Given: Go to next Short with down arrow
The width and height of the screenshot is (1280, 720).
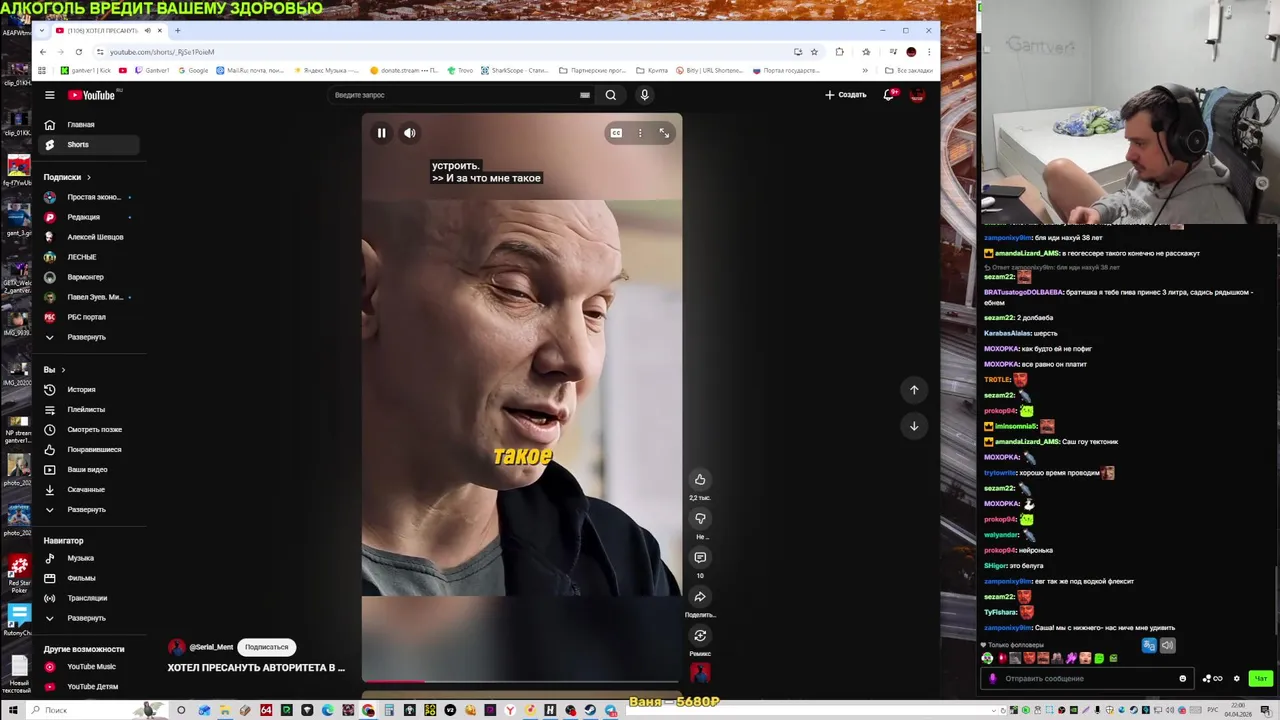Looking at the screenshot, I should [x=914, y=426].
